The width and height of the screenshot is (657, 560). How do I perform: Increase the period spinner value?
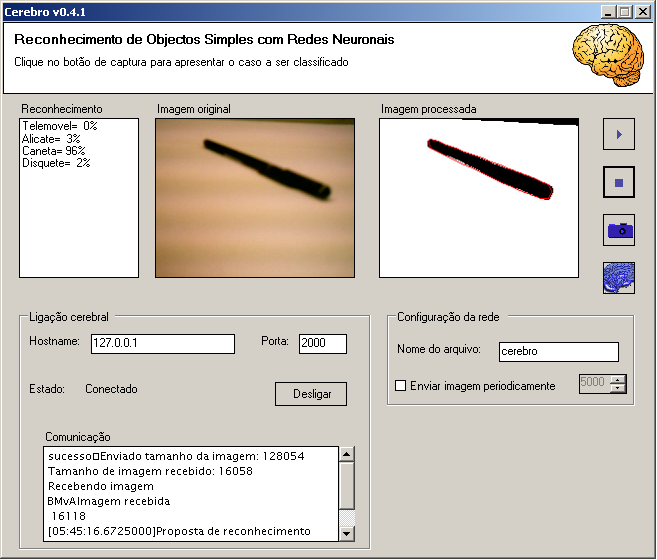tap(618, 380)
